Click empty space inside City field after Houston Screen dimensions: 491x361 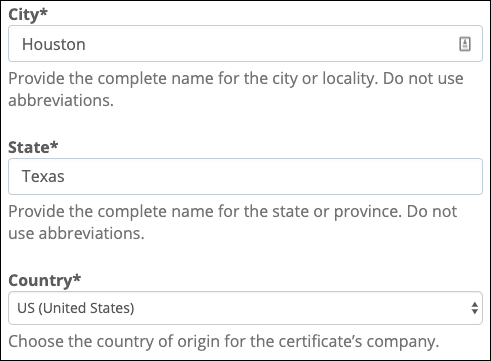(x=267, y=44)
